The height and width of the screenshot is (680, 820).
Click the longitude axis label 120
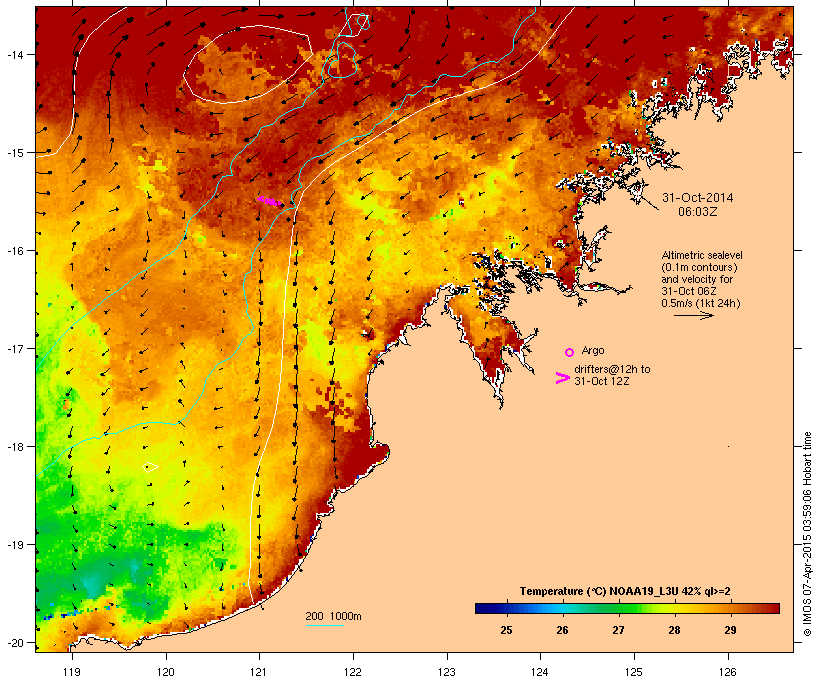[x=166, y=672]
